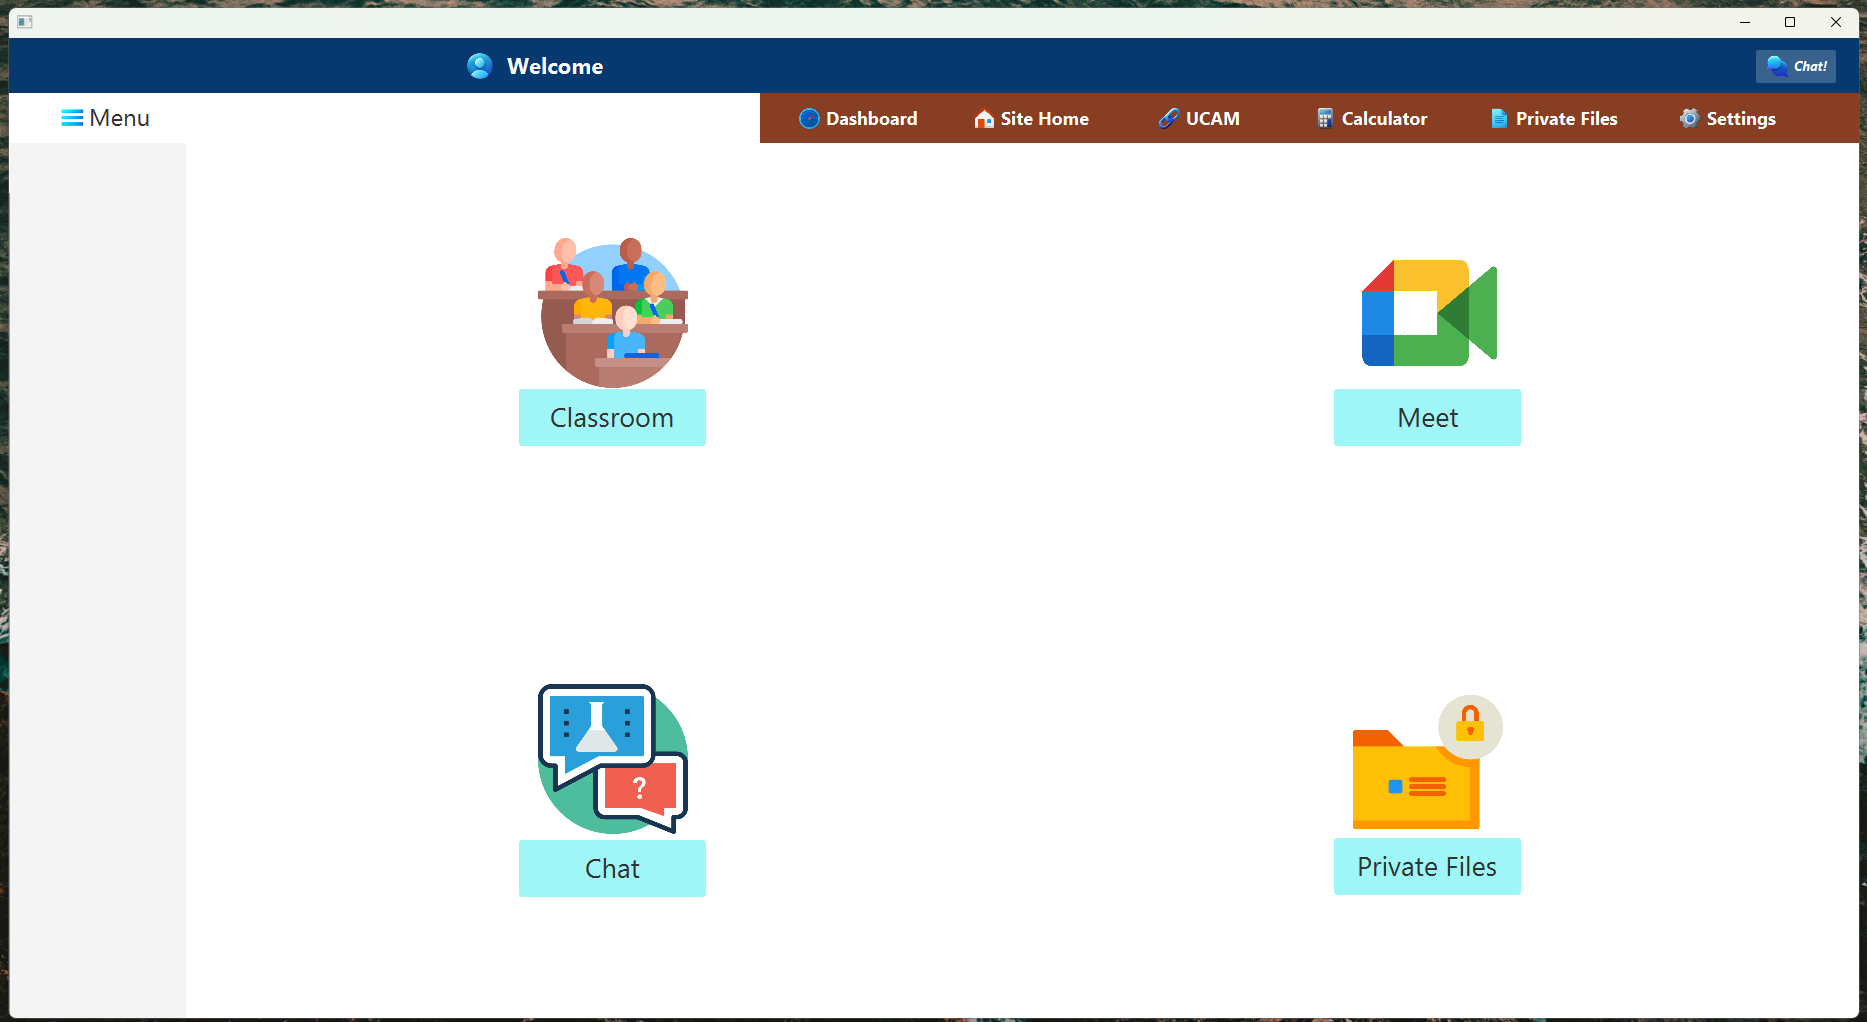Click the app icon in title bar
The width and height of the screenshot is (1867, 1022).
coord(25,22)
